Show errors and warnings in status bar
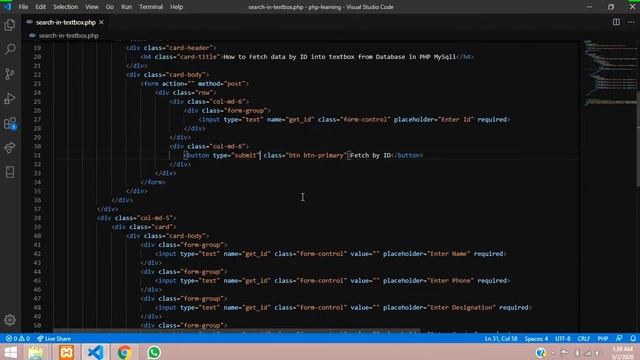This screenshot has width=640, height=360. [18, 338]
